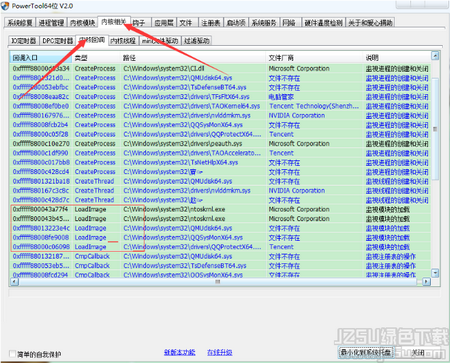The image size is (450, 363).
Task: Sort by the 文件厂商 column header
Action: (314, 58)
